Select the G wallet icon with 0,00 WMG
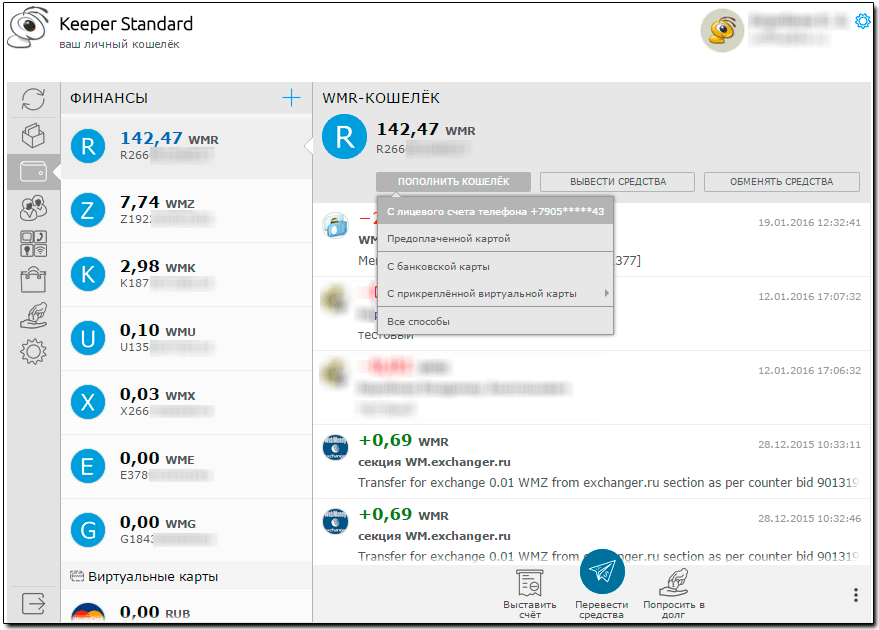 tap(88, 530)
